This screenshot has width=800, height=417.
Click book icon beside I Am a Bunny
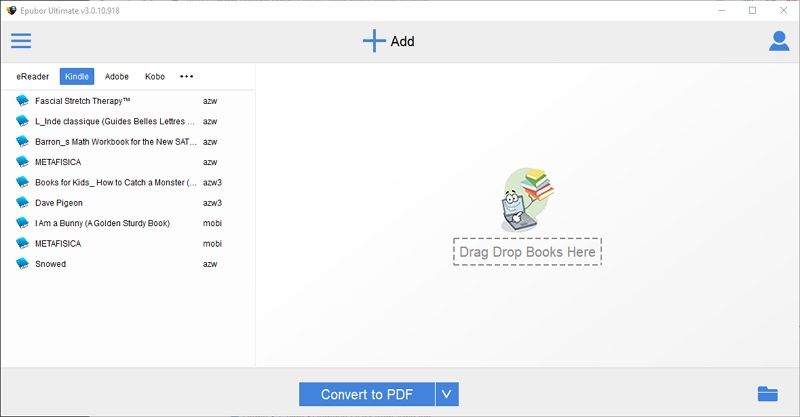pos(22,223)
